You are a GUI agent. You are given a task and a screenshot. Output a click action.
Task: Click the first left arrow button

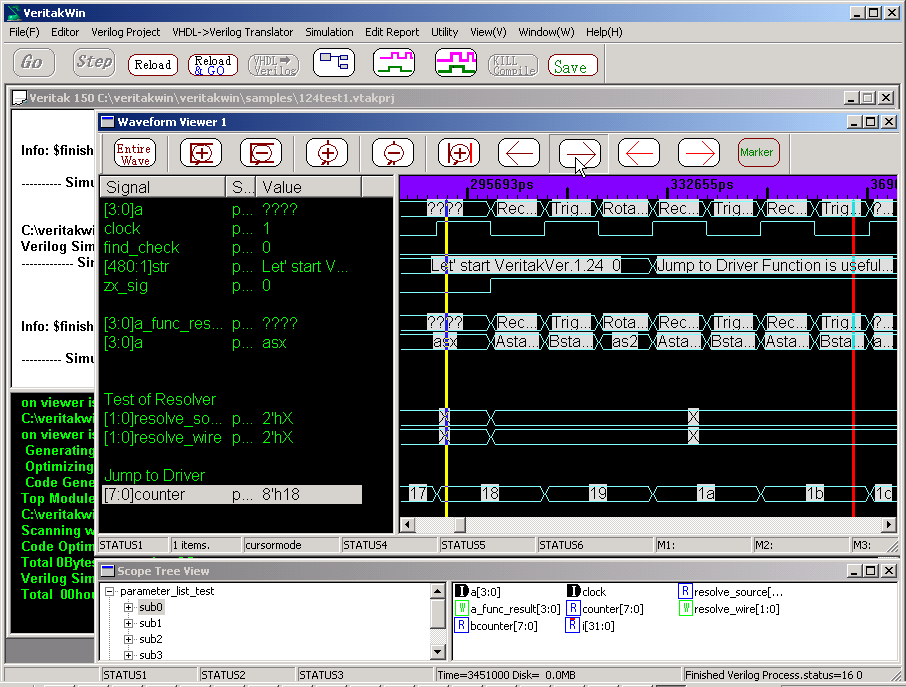pos(519,153)
